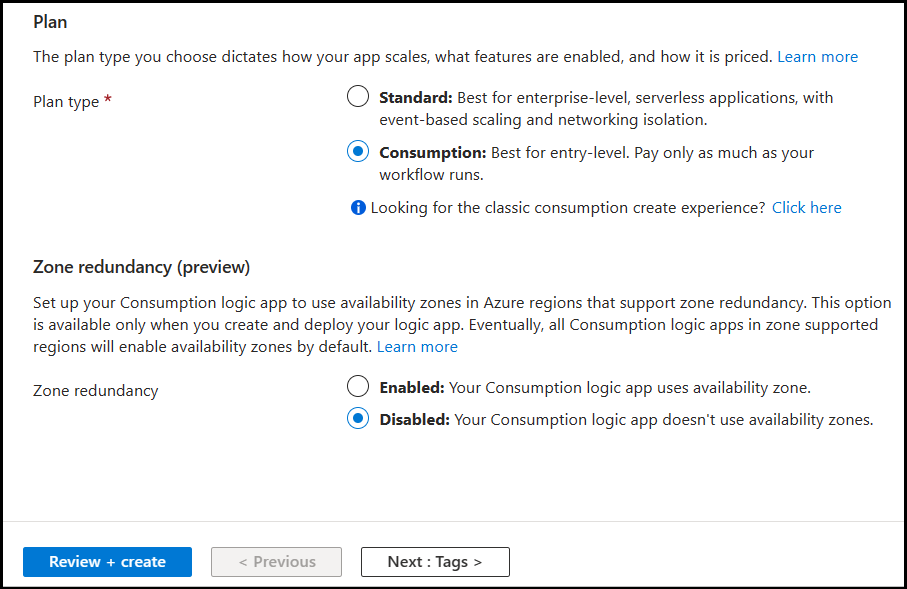Click the 'Standard:' option description text
The height and width of the screenshot is (589, 907).
coord(606,108)
